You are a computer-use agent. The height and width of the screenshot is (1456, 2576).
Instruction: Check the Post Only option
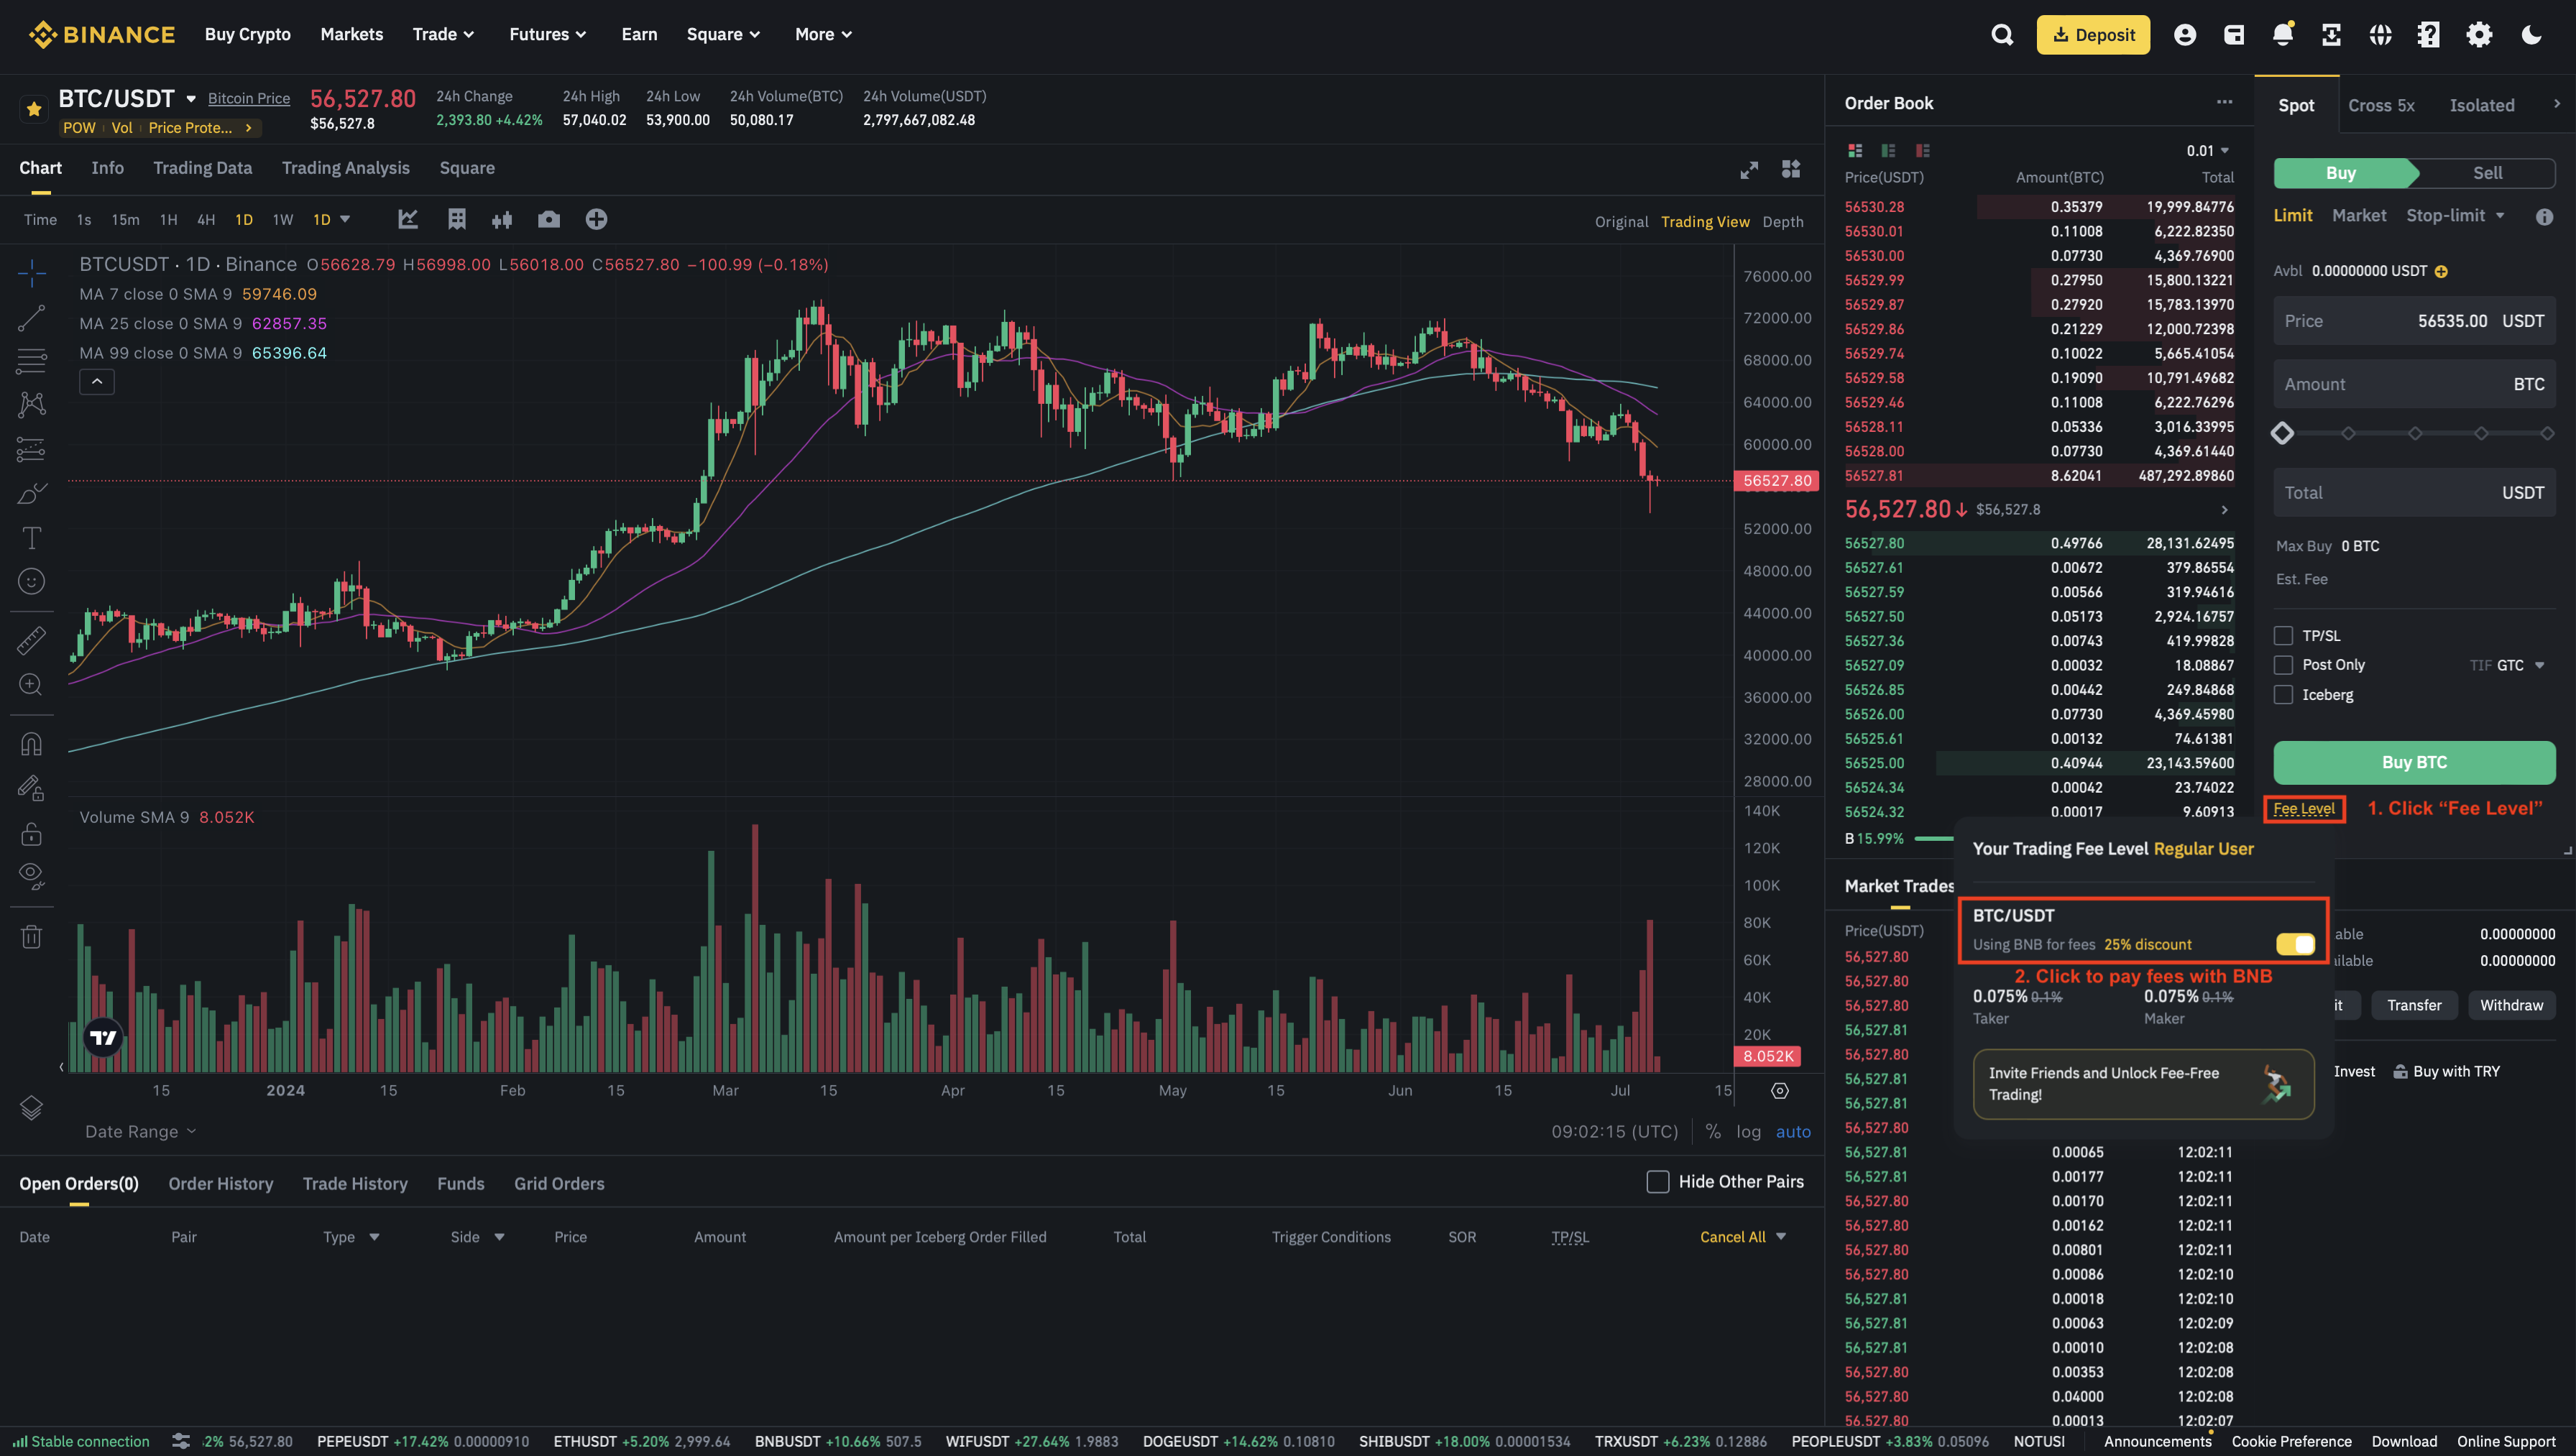[2283, 665]
